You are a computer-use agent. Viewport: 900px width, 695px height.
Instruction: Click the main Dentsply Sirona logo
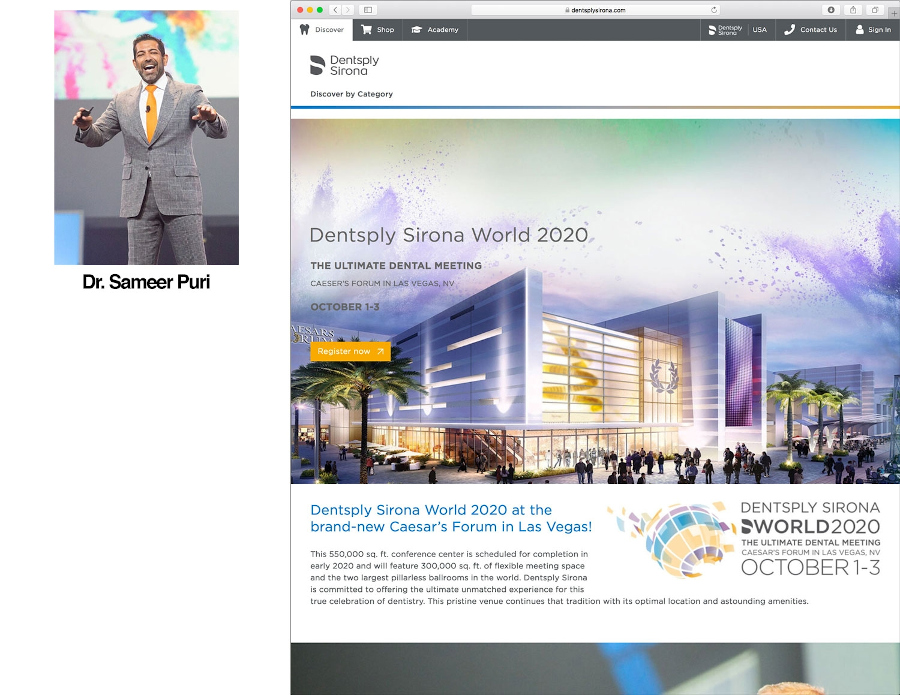(x=344, y=65)
